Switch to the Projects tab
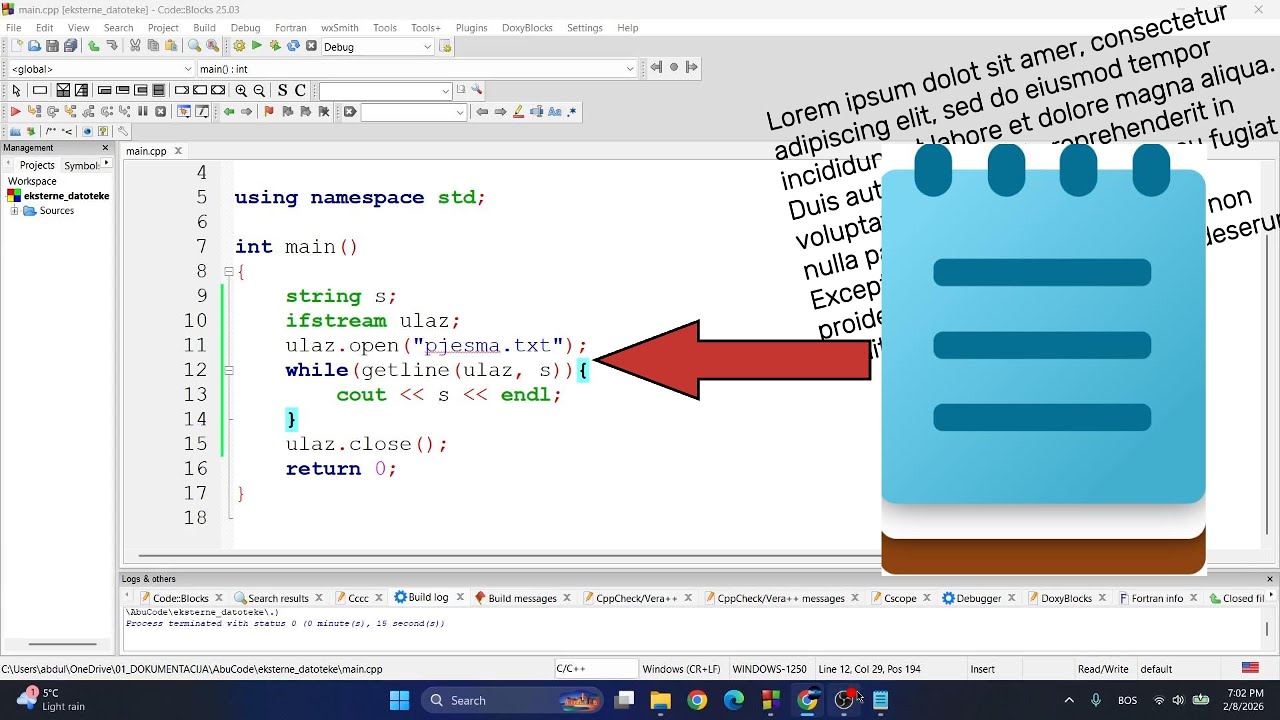The width and height of the screenshot is (1280, 720). click(37, 165)
